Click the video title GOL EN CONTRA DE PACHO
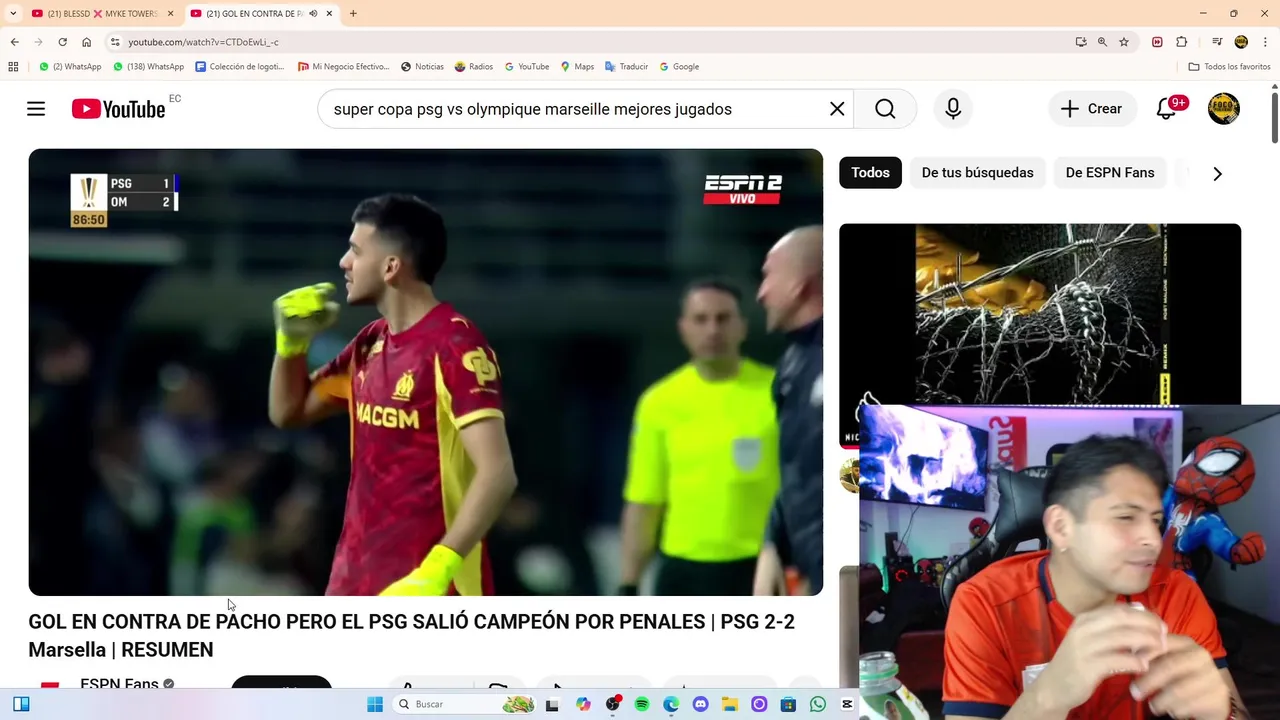1280x720 pixels. pyautogui.click(x=411, y=635)
